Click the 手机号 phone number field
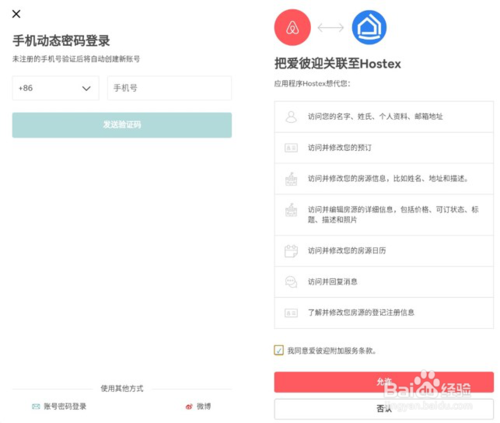Viewport: 500px width, 423px height. 169,88
